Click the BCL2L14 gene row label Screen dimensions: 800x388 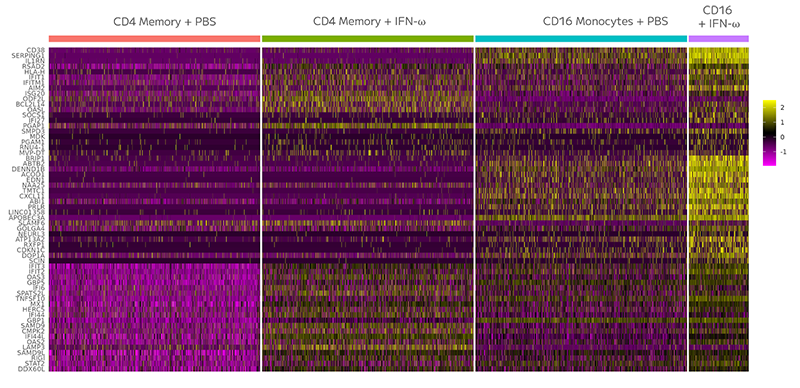[x=32, y=104]
